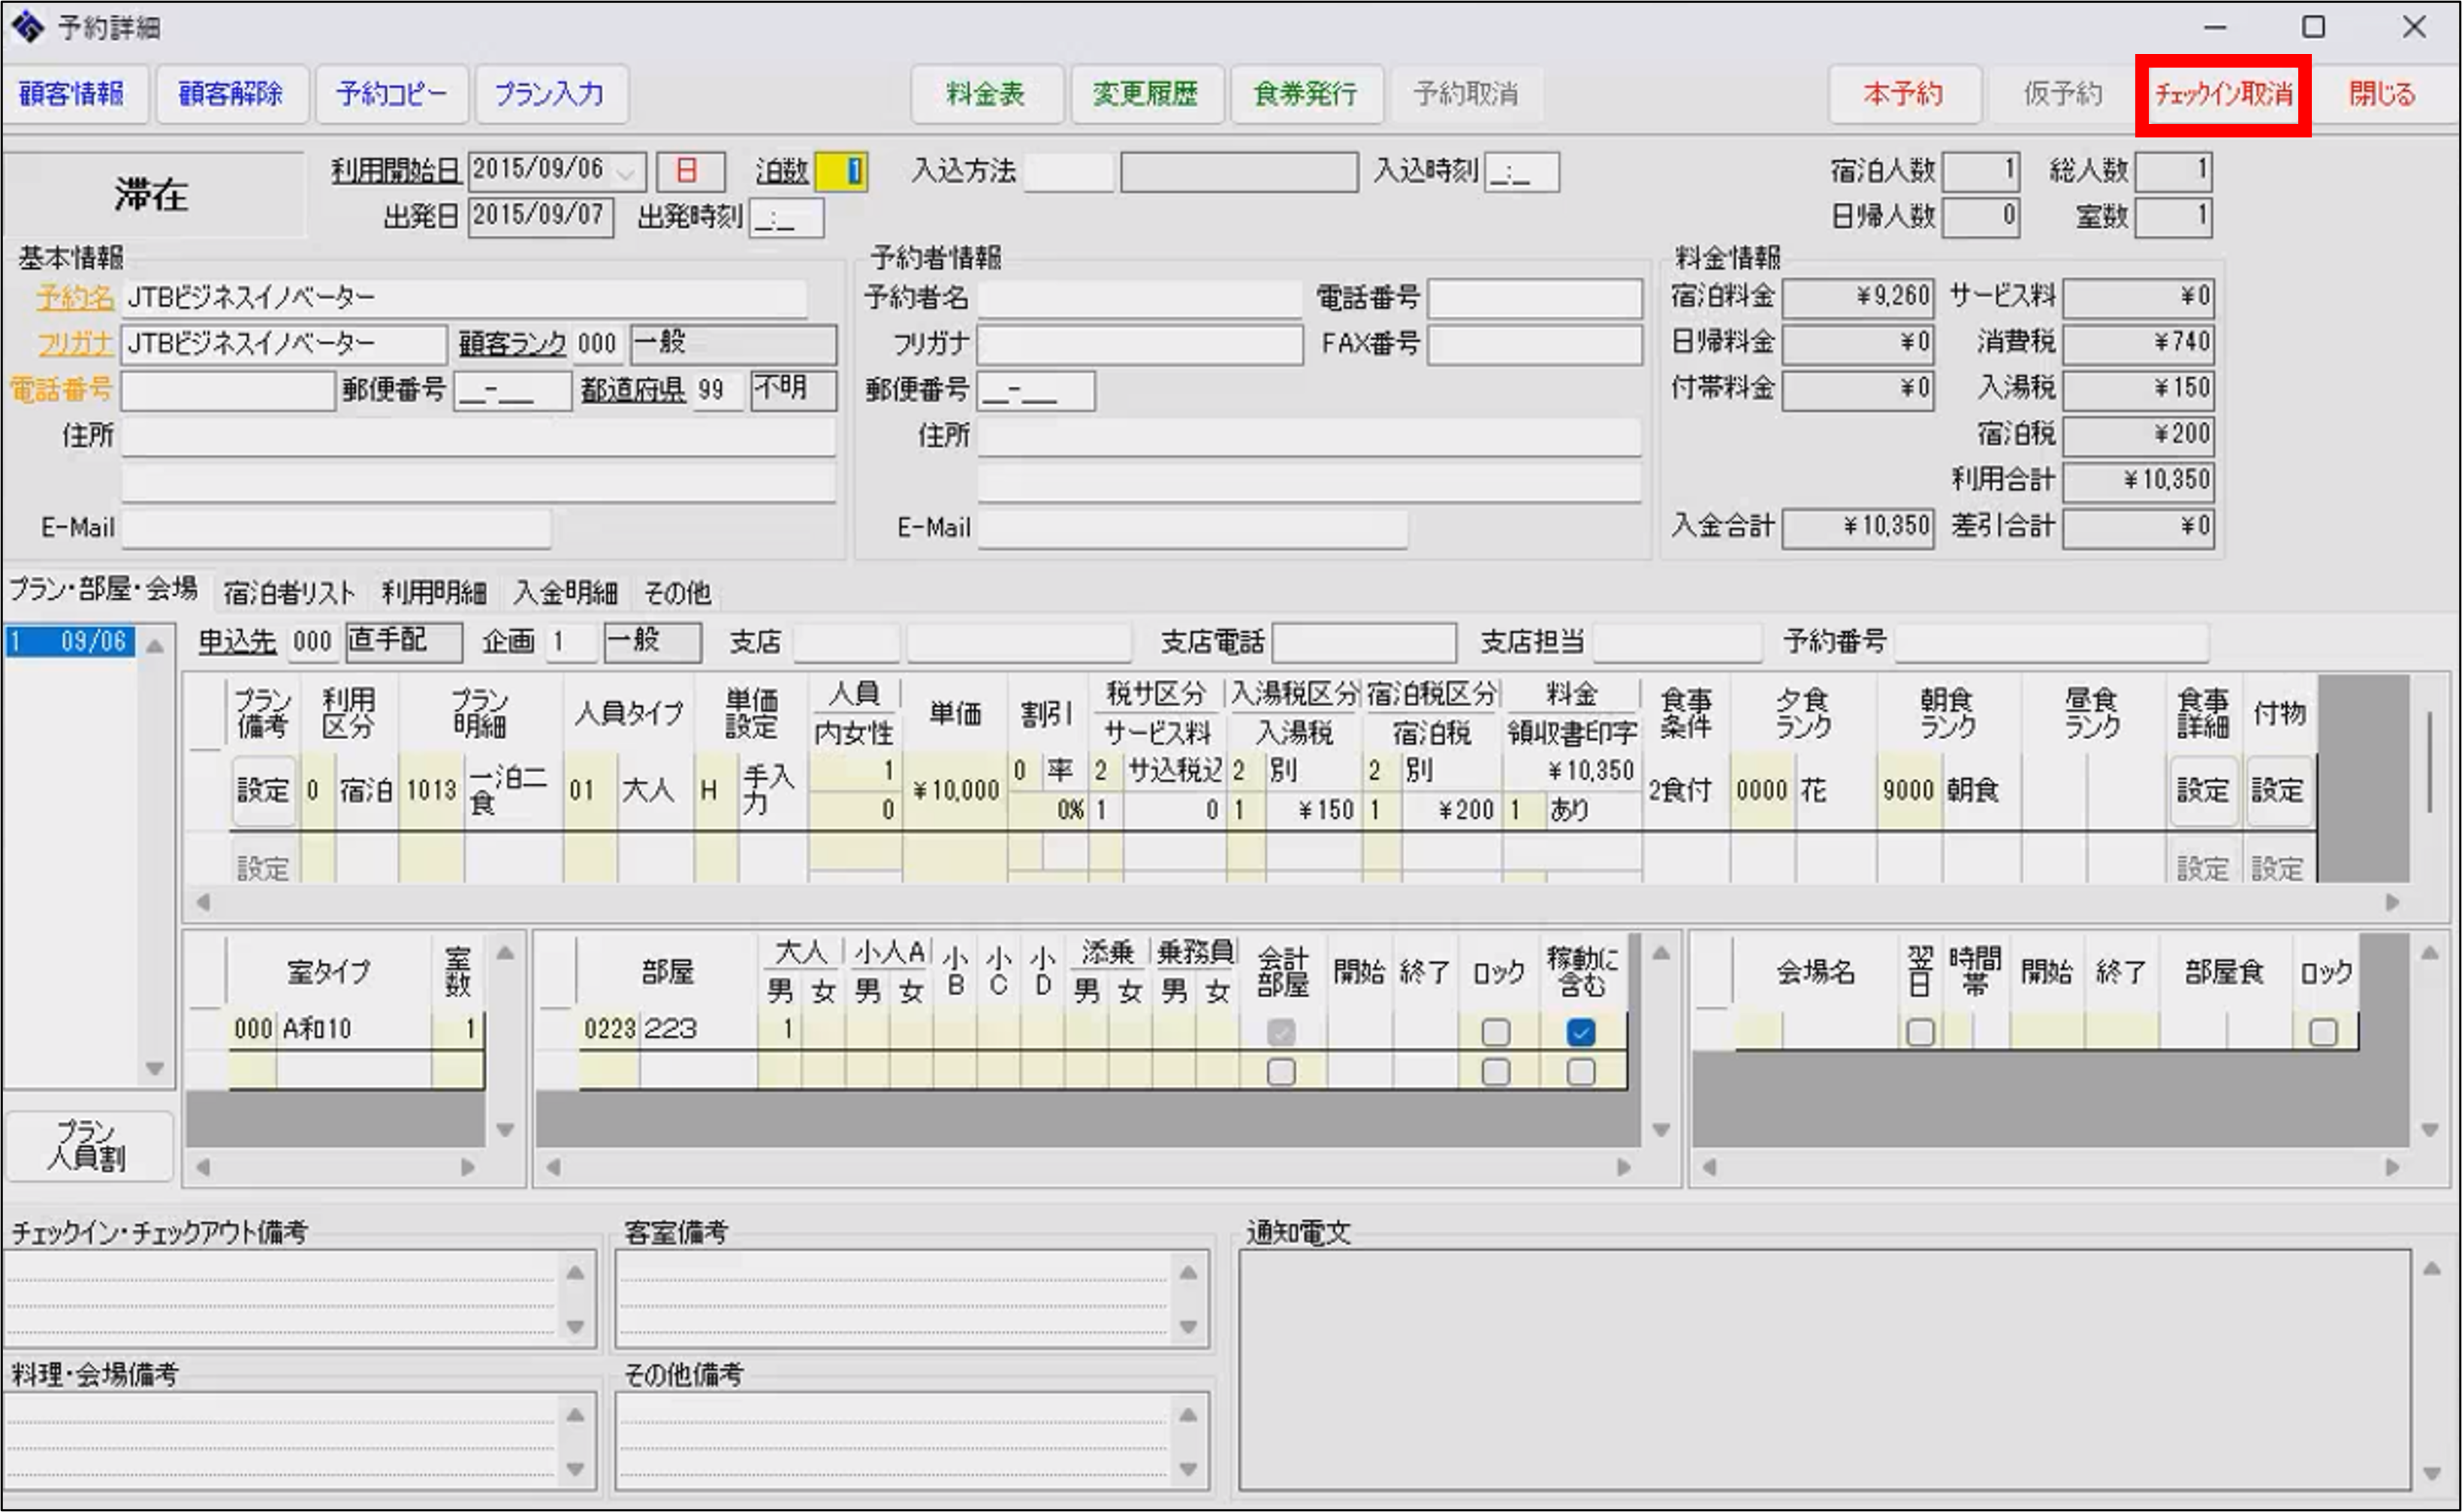
Task: Open the 料金表 rate table button
Action: click(986, 94)
